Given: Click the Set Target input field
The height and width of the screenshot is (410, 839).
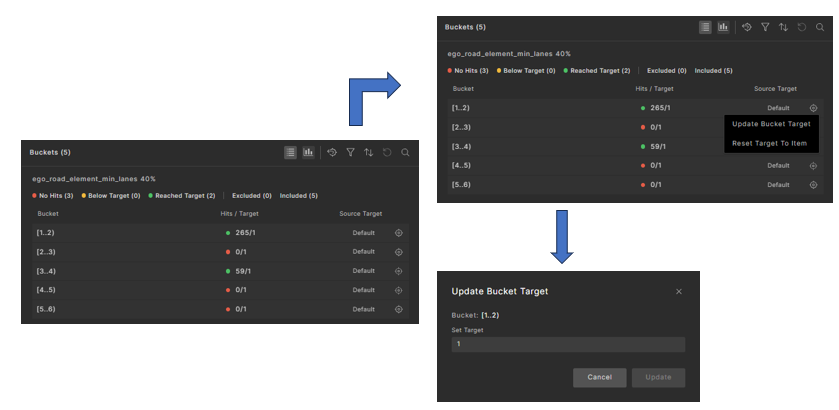Looking at the screenshot, I should (x=568, y=344).
